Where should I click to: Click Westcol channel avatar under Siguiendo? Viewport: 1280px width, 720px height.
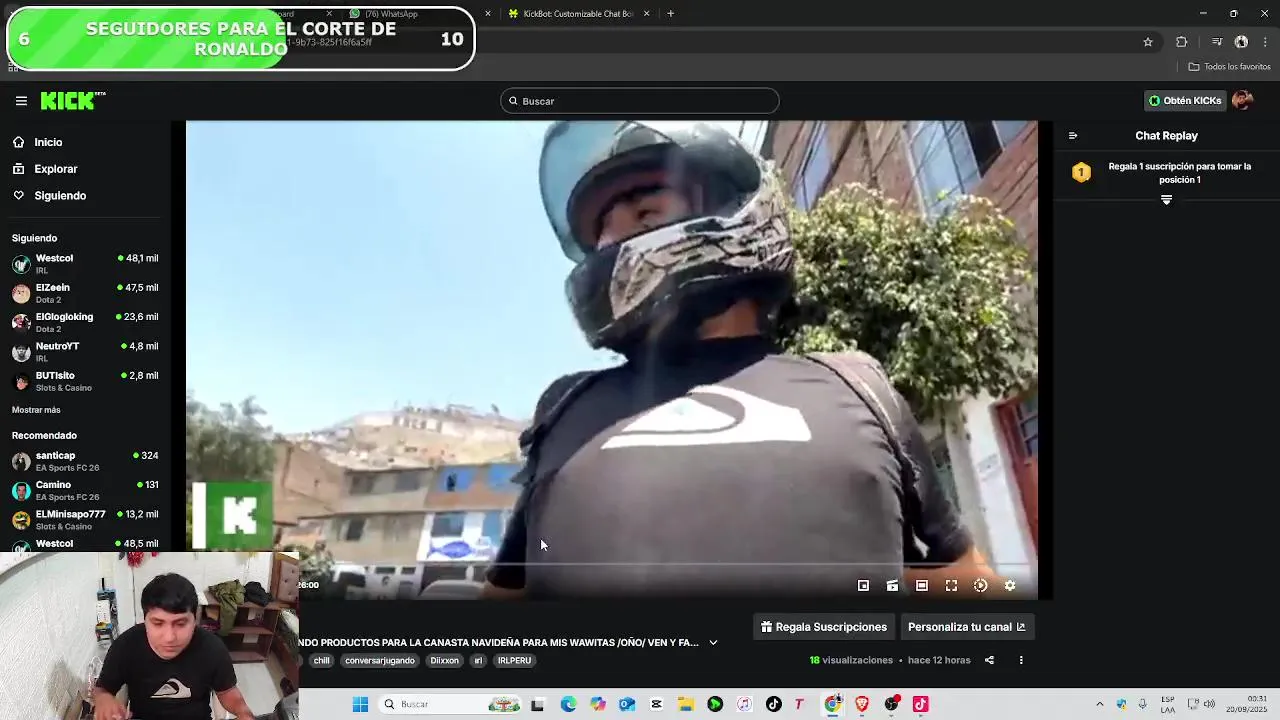(21, 264)
